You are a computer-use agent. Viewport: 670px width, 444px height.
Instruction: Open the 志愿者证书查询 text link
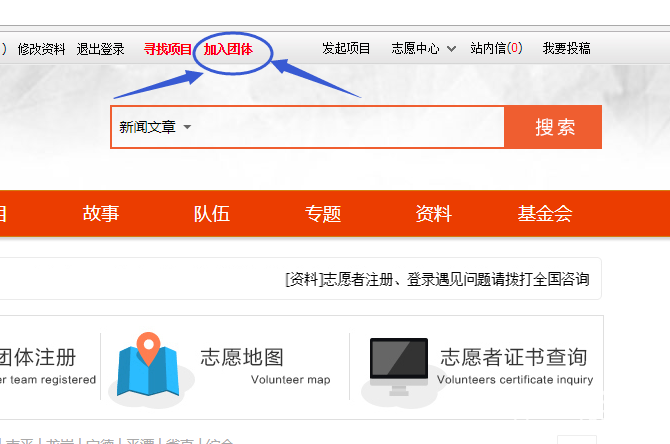(514, 357)
